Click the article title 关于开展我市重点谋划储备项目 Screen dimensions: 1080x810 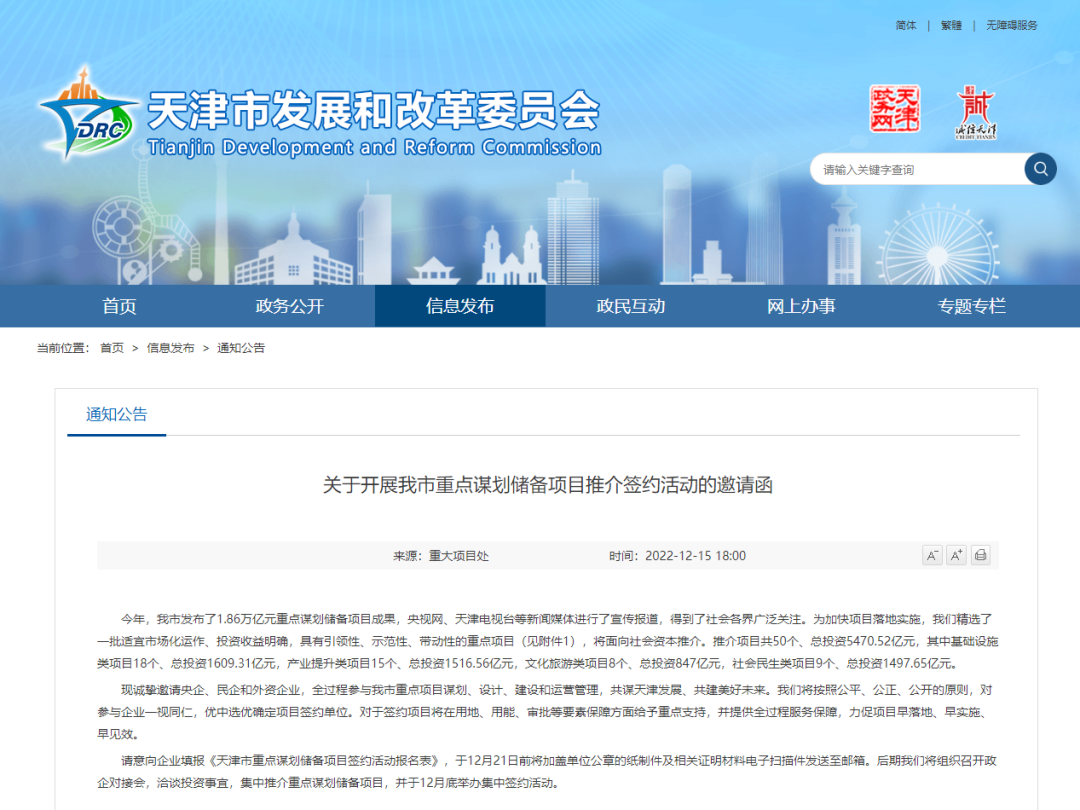tap(548, 485)
